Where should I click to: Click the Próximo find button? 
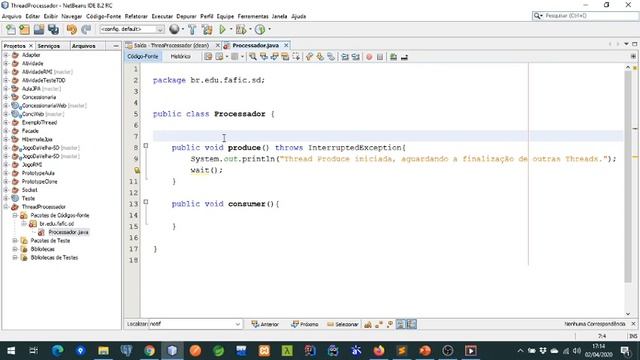pyautogui.click(x=305, y=324)
